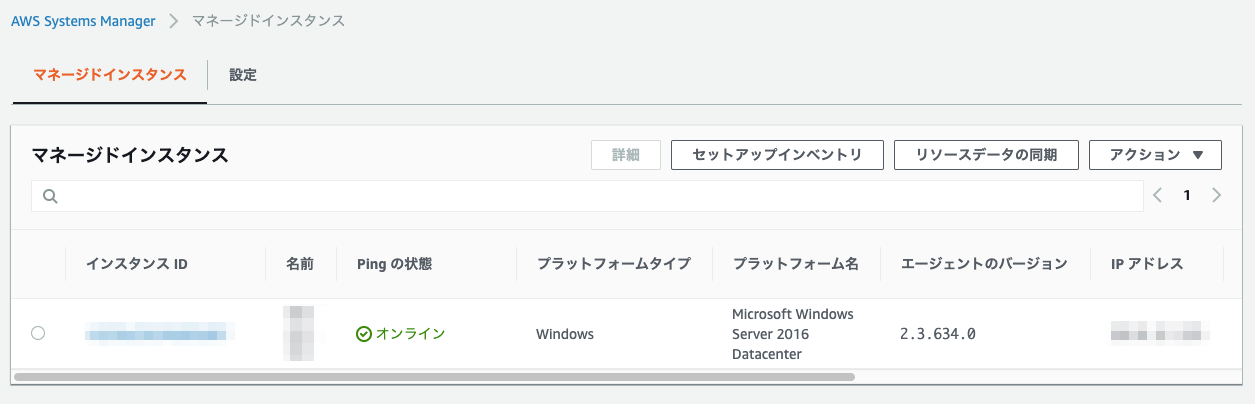This screenshot has width=1255, height=404.
Task: Sort by プラットフォーム名 column header
Action: click(796, 264)
